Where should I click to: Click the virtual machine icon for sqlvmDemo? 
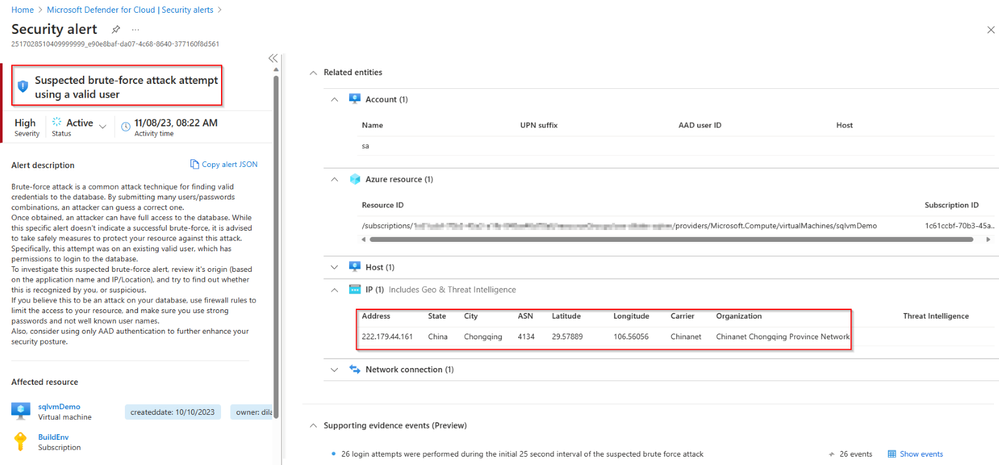(21, 411)
